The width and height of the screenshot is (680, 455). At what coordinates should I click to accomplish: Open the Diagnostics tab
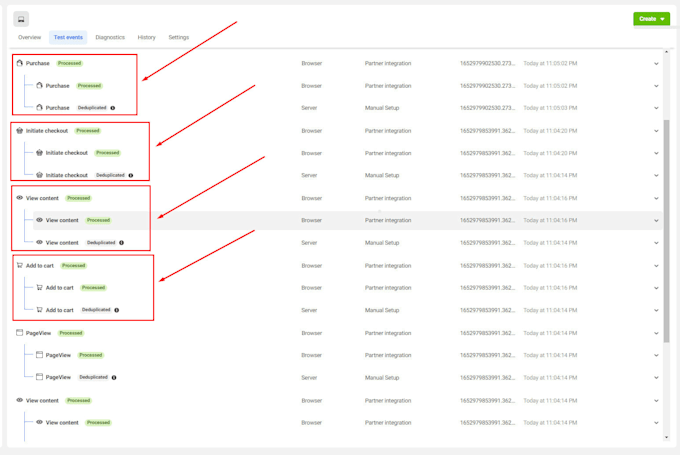click(110, 37)
